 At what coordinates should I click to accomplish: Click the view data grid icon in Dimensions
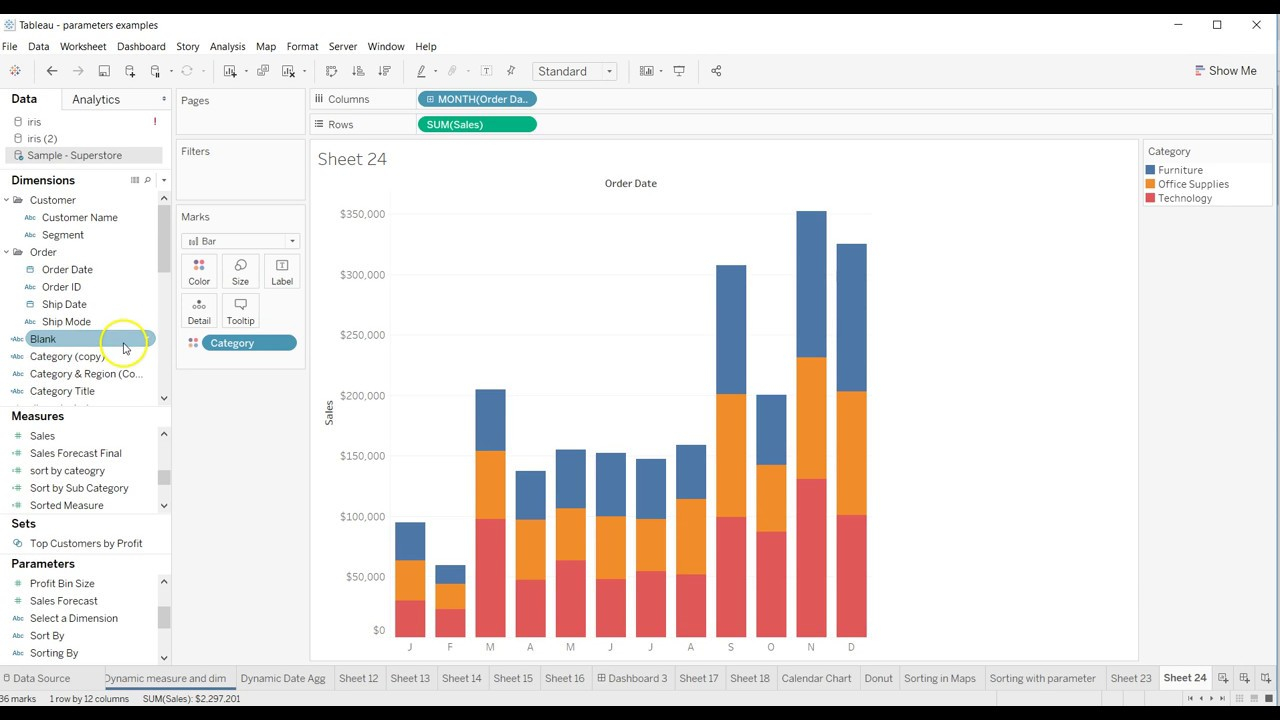pyautogui.click(x=135, y=180)
